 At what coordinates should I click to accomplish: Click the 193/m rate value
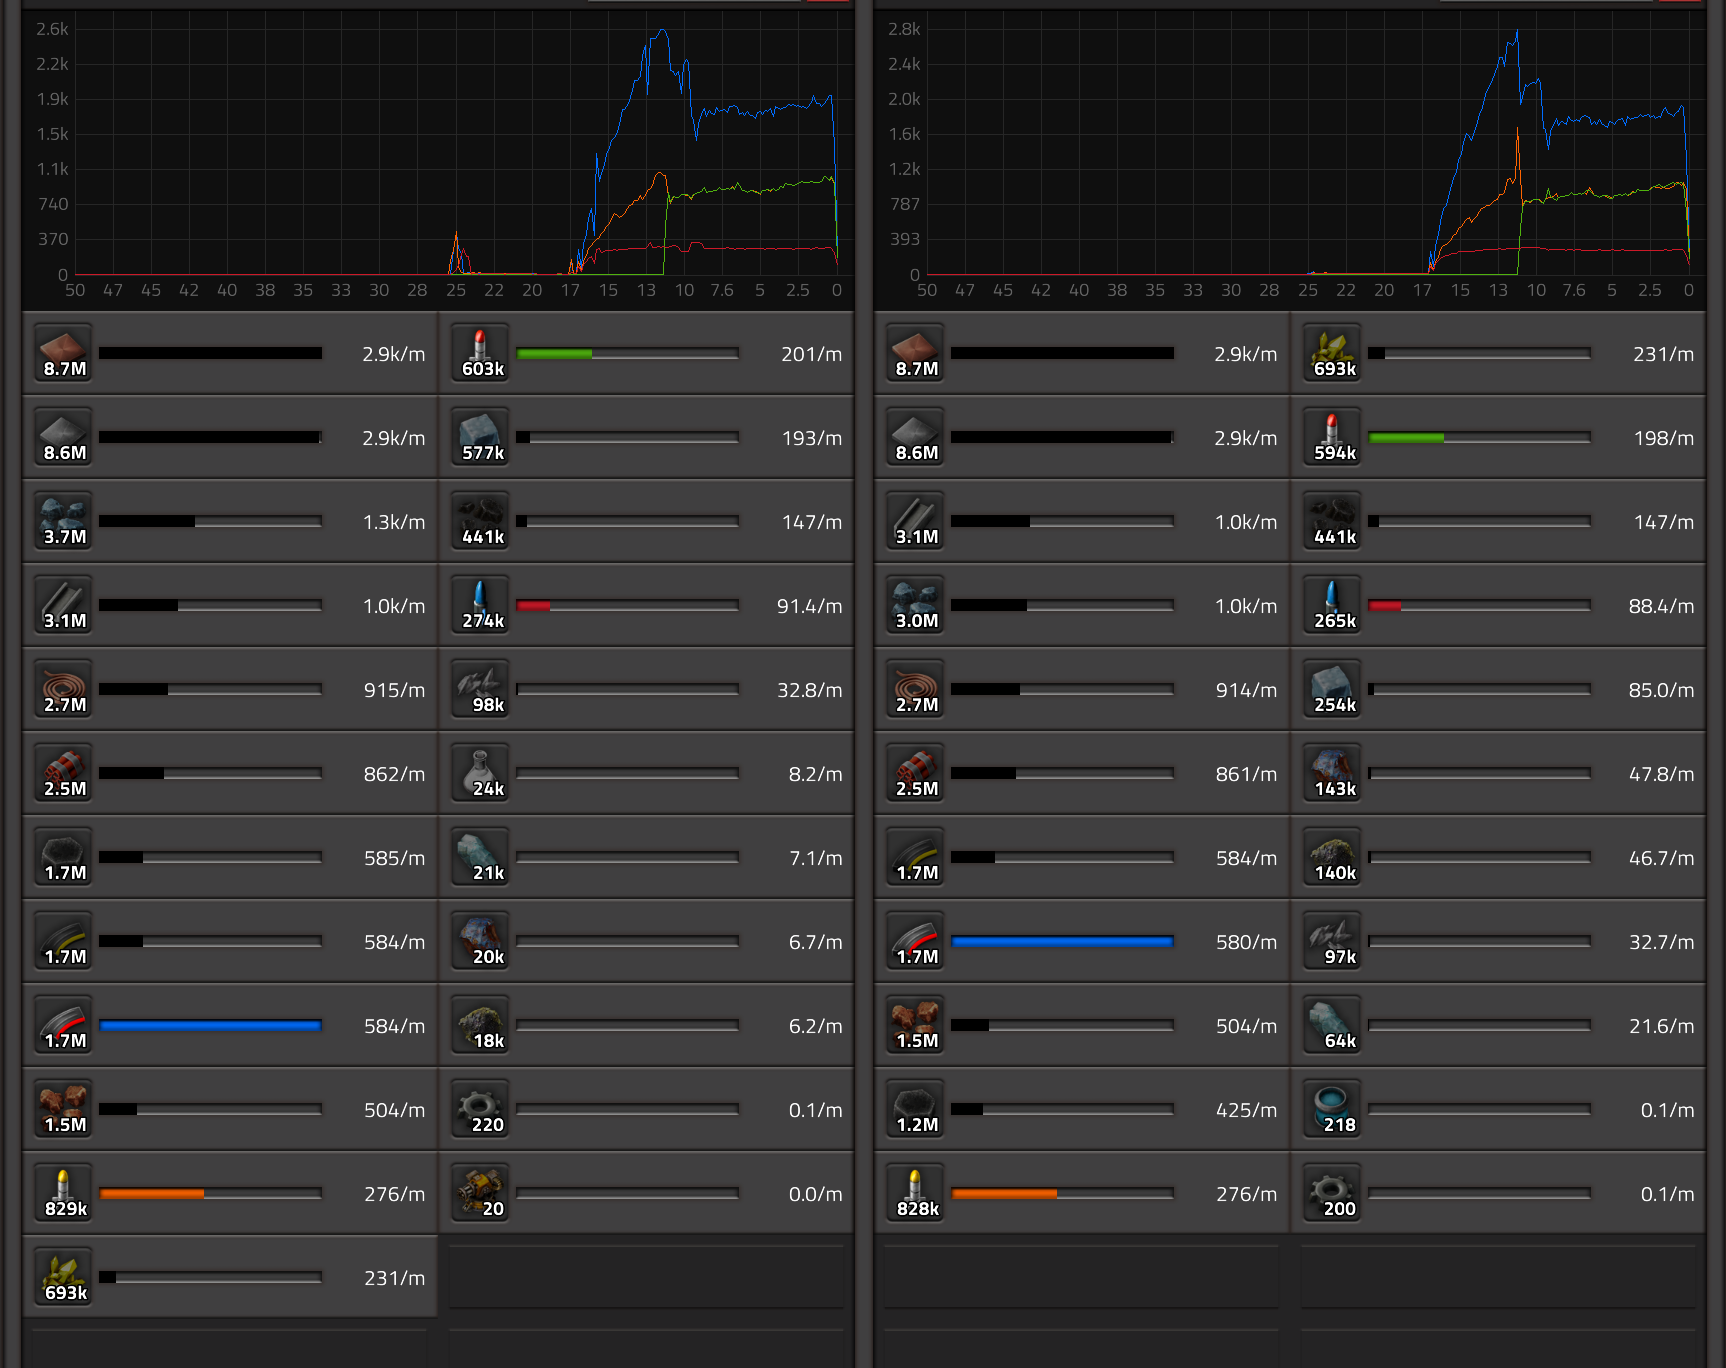point(812,438)
